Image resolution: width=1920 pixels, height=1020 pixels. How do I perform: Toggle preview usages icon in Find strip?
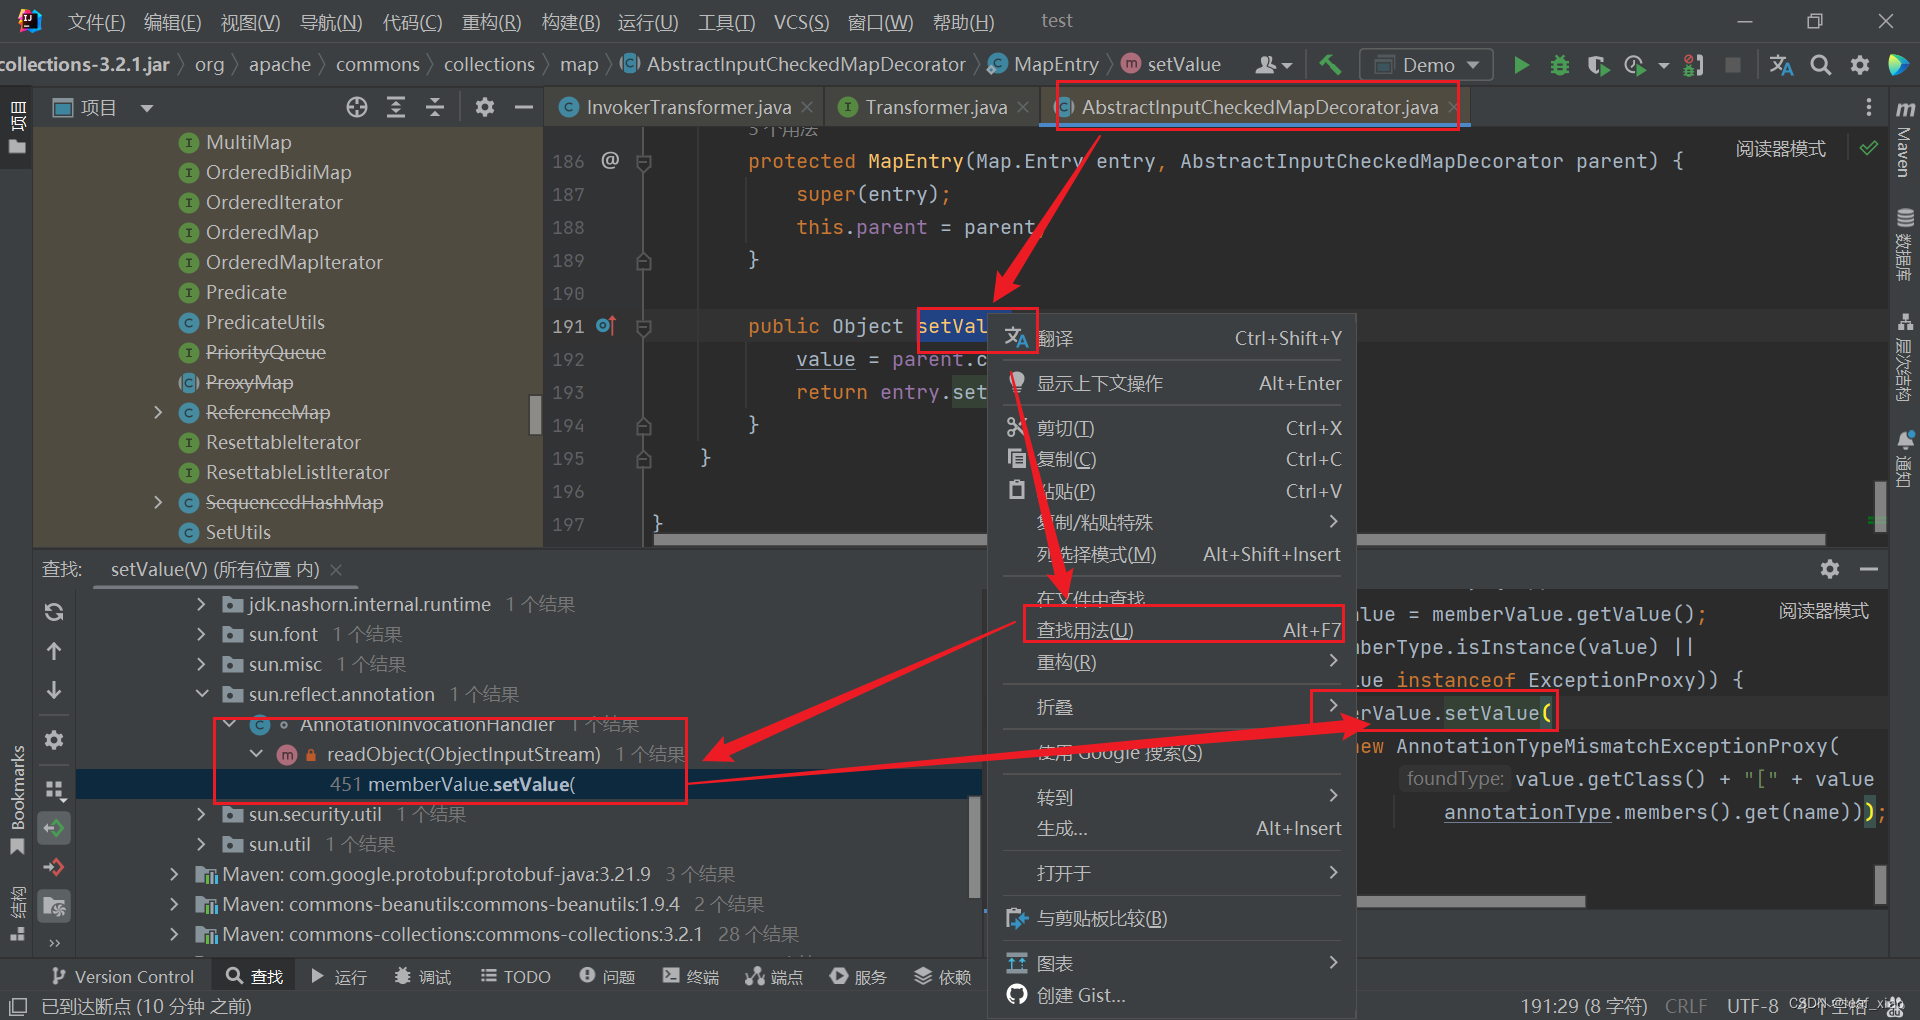tap(54, 906)
